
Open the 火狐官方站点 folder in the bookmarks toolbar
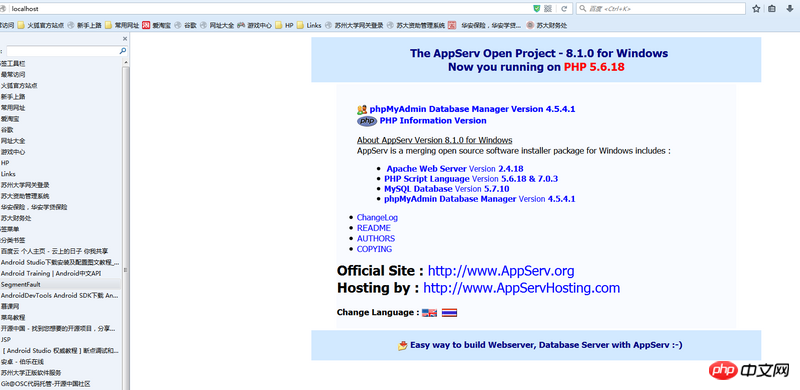[41, 25]
